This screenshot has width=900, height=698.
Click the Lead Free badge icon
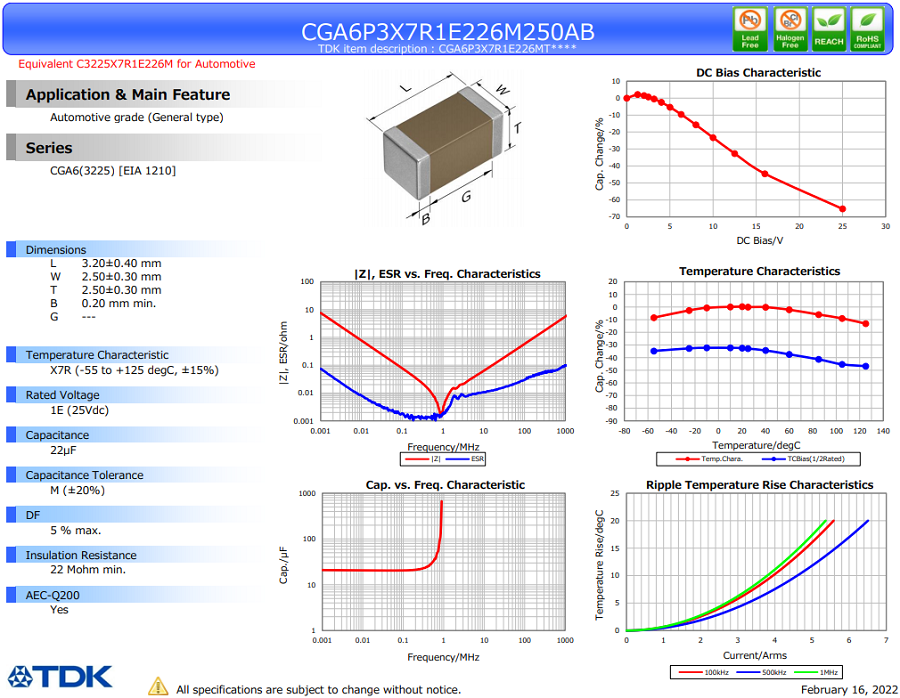(x=750, y=29)
